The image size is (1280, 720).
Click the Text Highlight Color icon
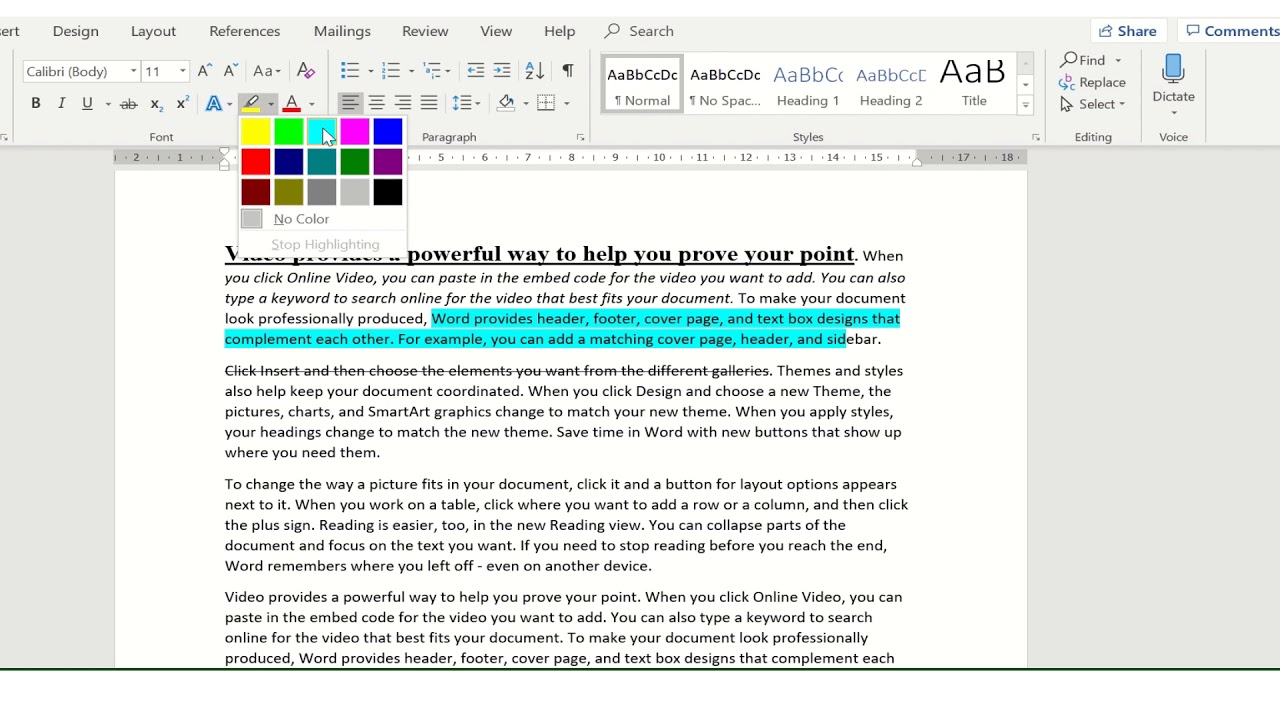251,103
